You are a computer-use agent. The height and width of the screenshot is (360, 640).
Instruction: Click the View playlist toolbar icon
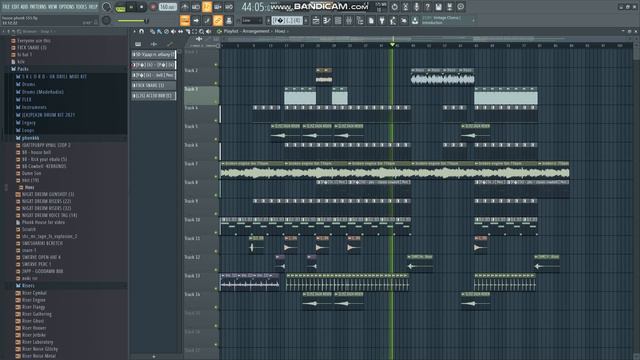(316, 20)
